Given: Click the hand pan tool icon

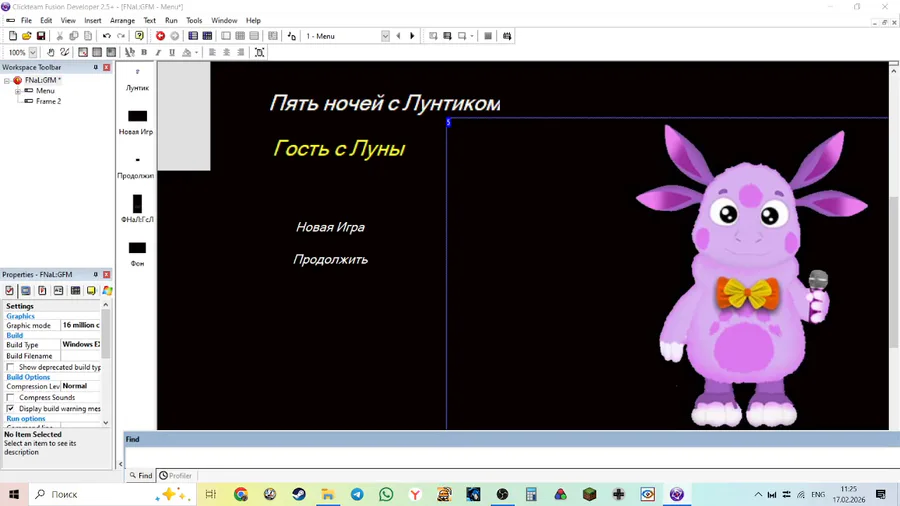Looking at the screenshot, I should [51, 52].
